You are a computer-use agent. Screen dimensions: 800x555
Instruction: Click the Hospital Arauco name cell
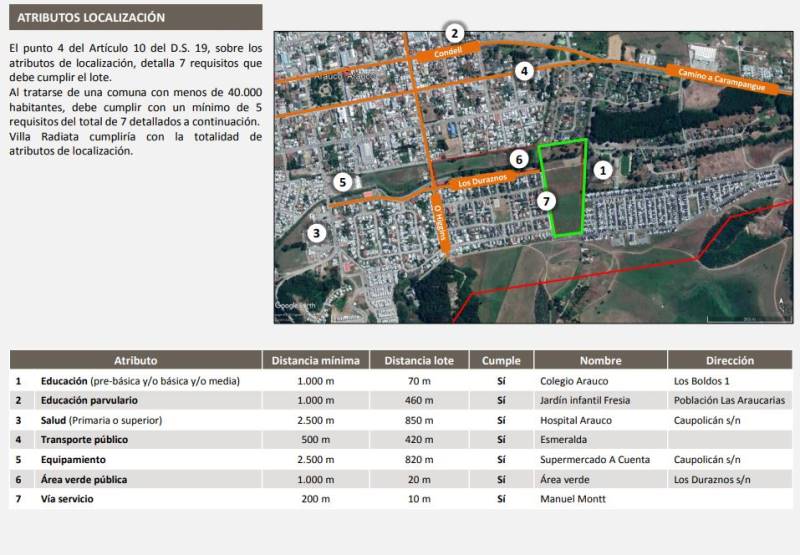[576, 420]
